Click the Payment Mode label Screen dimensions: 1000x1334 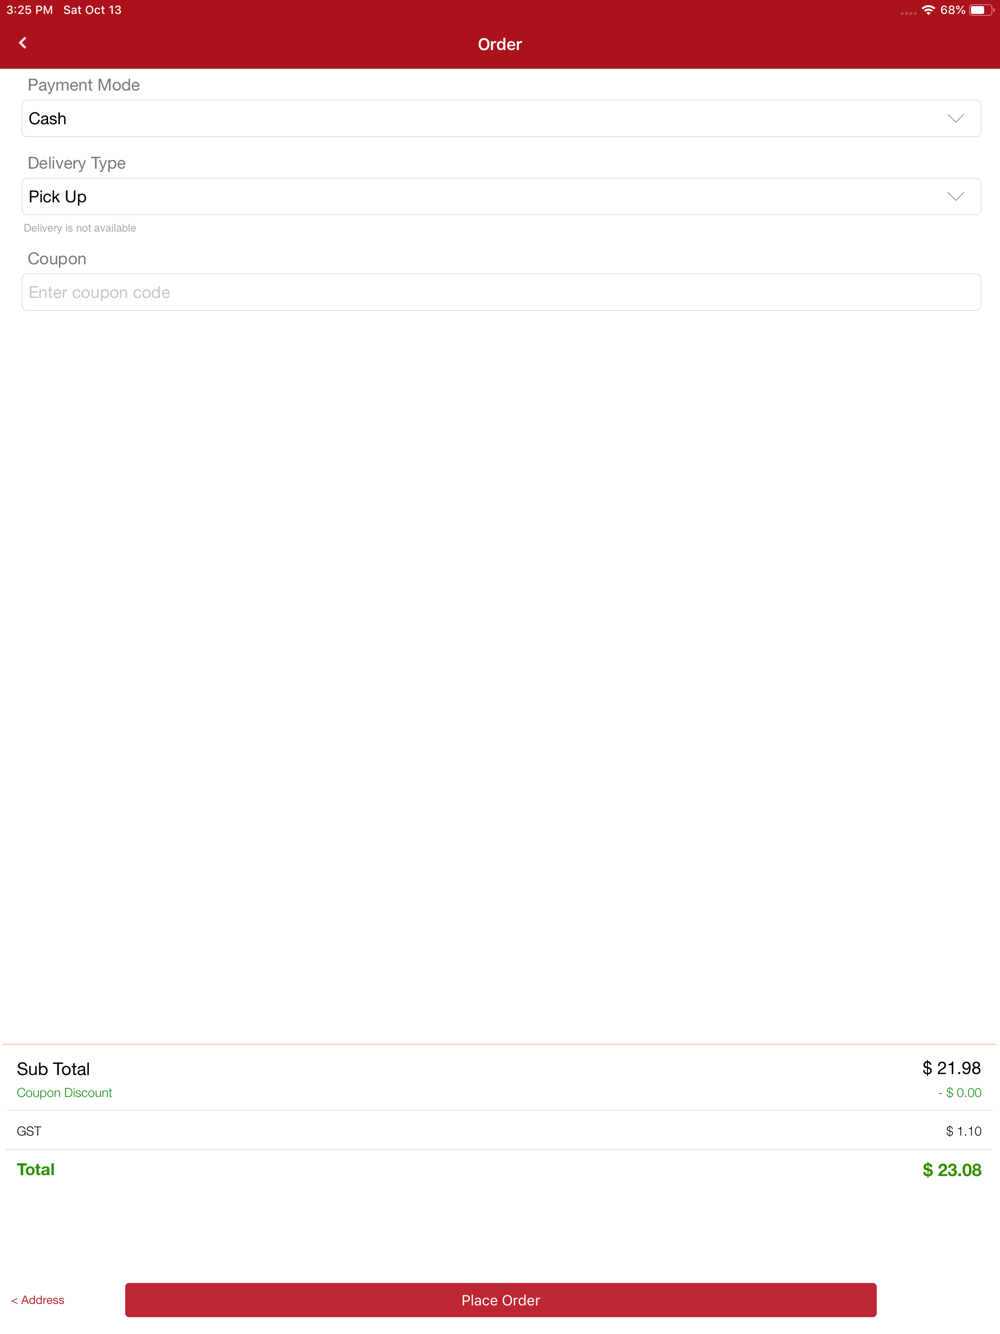(84, 85)
